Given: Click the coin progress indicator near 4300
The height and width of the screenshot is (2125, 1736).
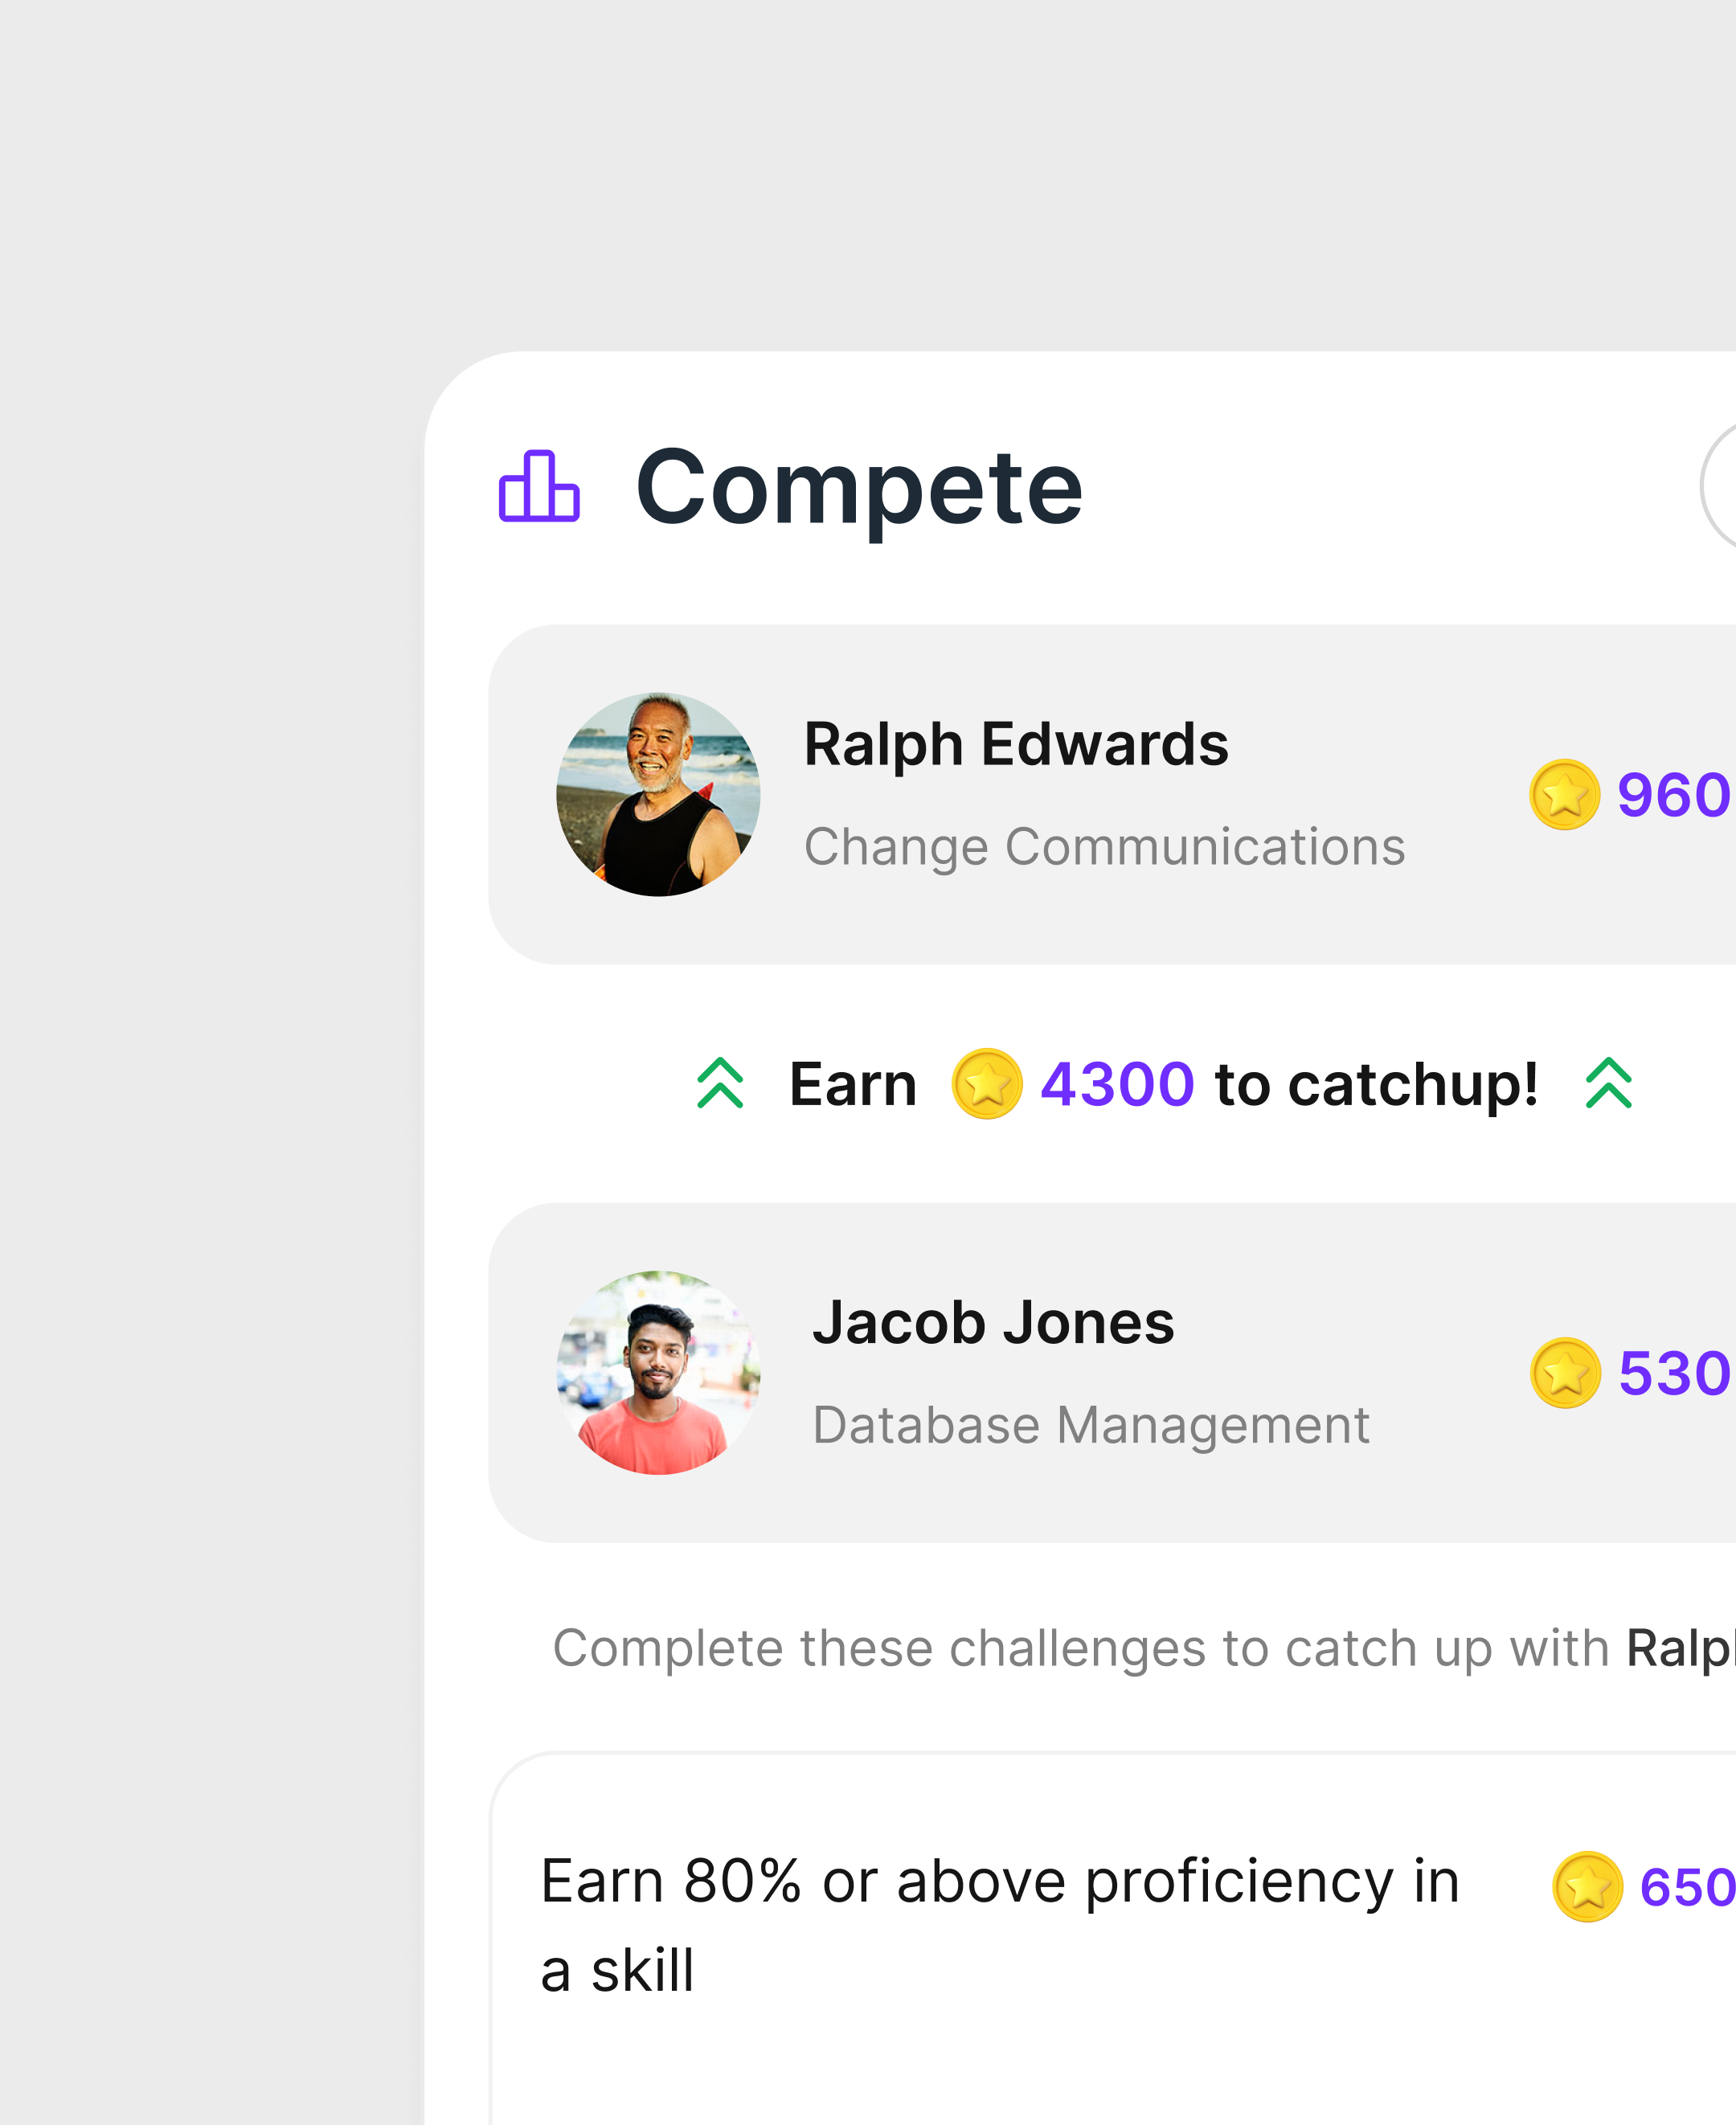Looking at the screenshot, I should coord(989,1086).
